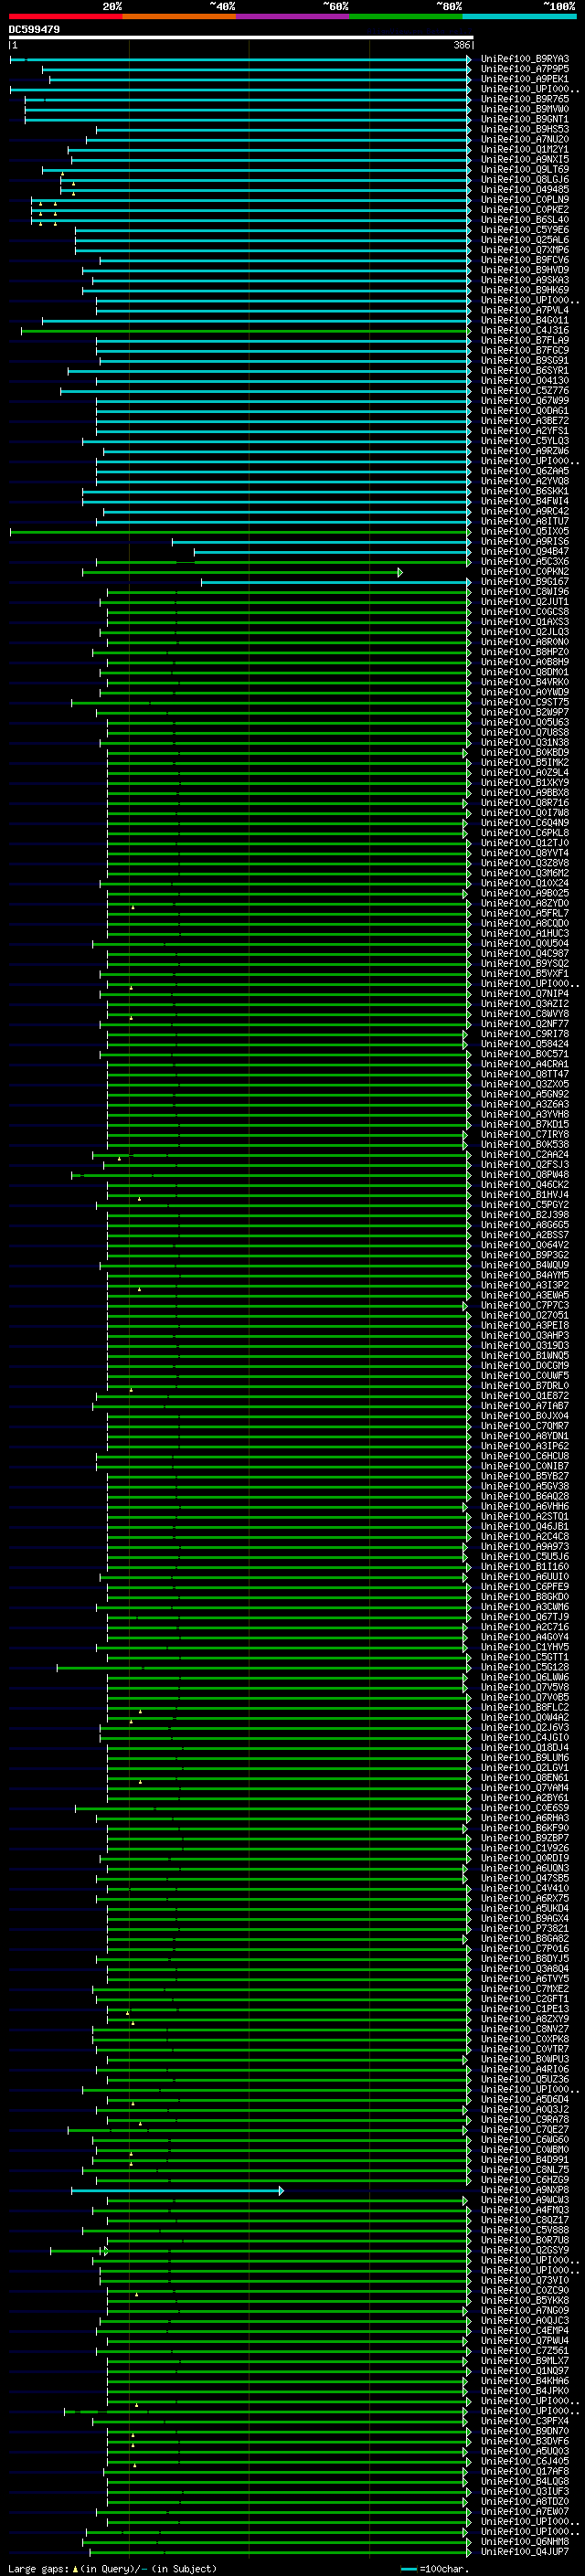Open hit UniRef100_B0KBD9
The height and width of the screenshot is (2576, 585).
coord(524,753)
